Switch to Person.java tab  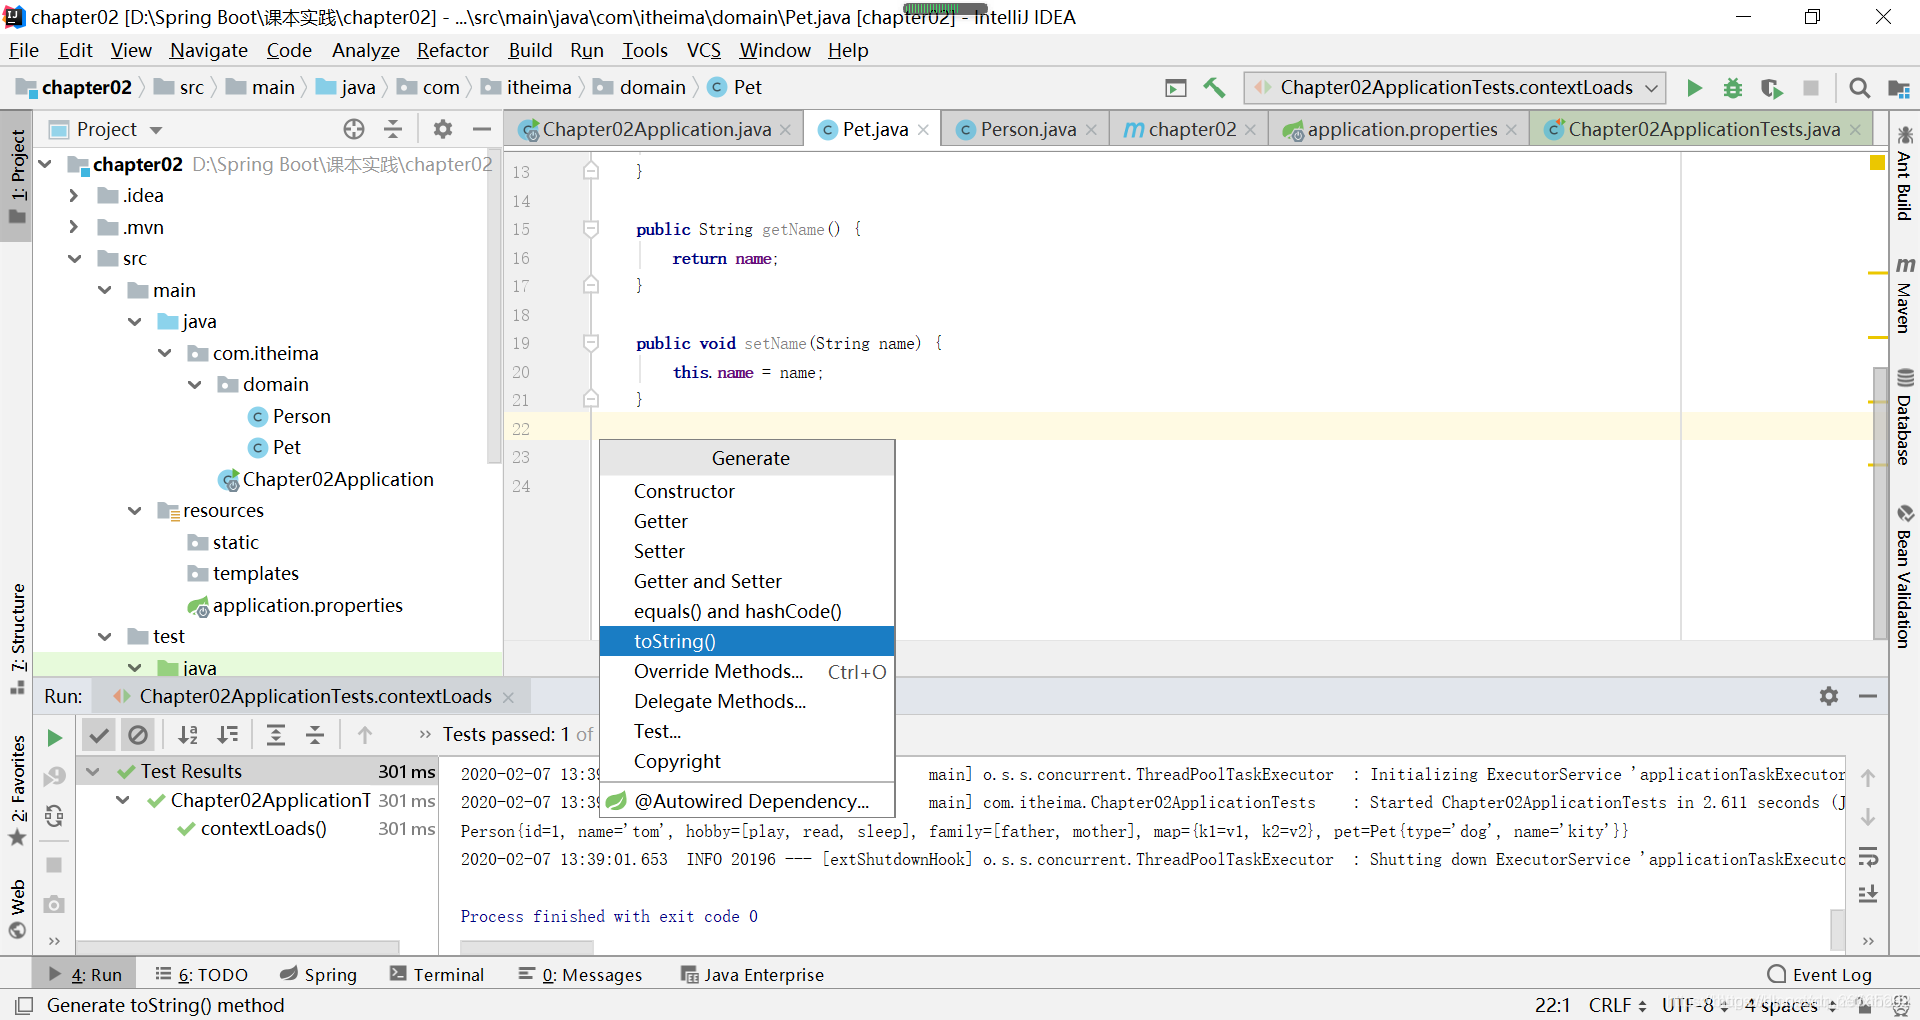pyautogui.click(x=1027, y=130)
